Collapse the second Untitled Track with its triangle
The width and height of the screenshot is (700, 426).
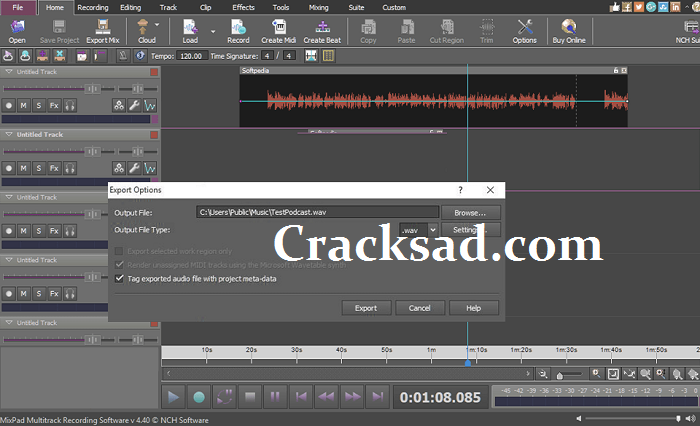pos(8,134)
